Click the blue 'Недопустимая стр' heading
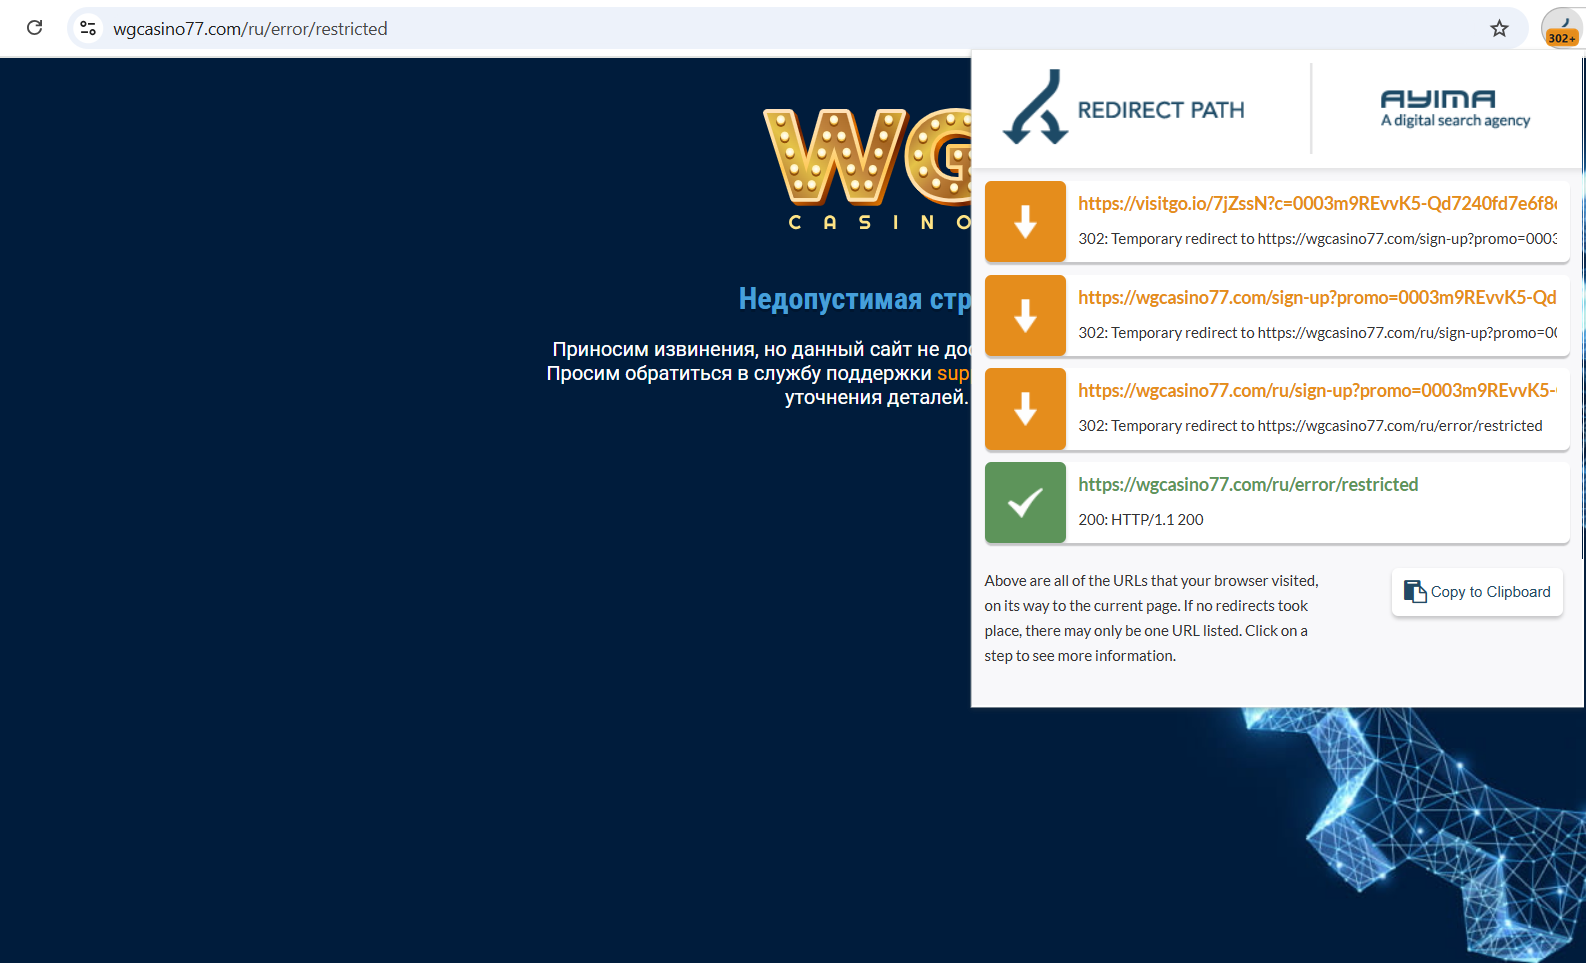Screen dimensions: 1586x963 854,299
